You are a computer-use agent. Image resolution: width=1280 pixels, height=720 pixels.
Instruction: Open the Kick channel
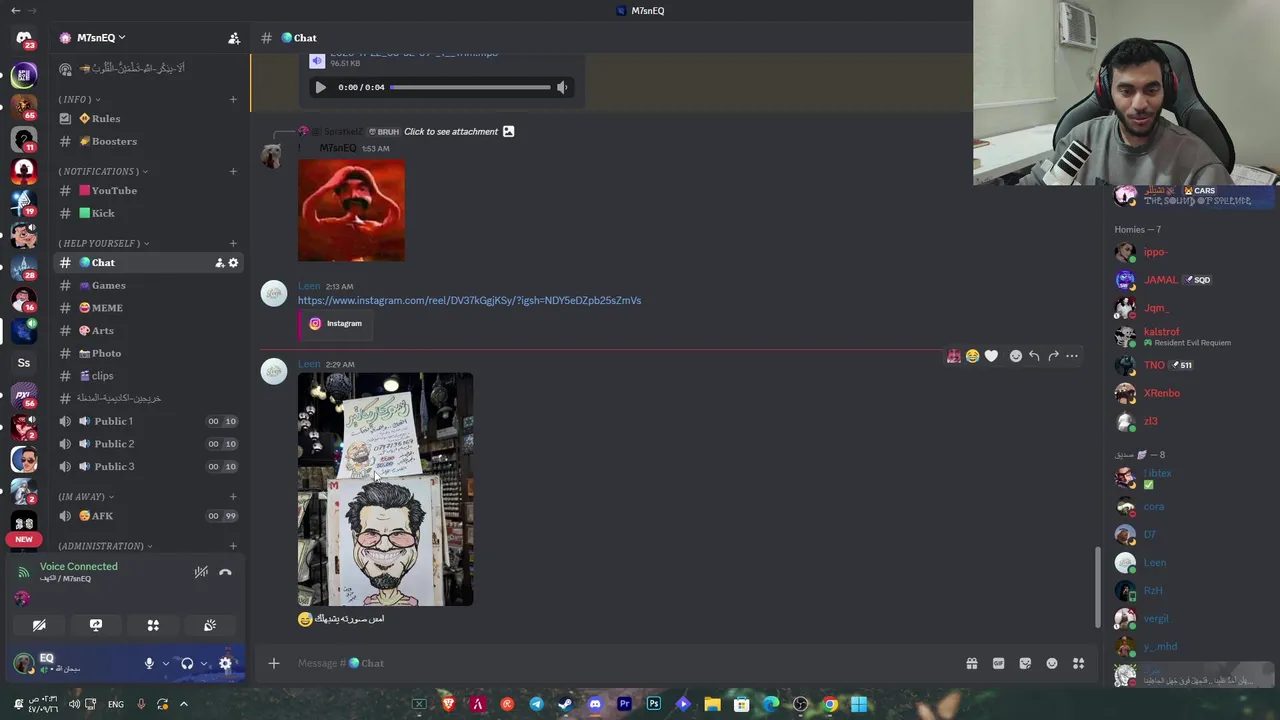pyautogui.click(x=148, y=213)
